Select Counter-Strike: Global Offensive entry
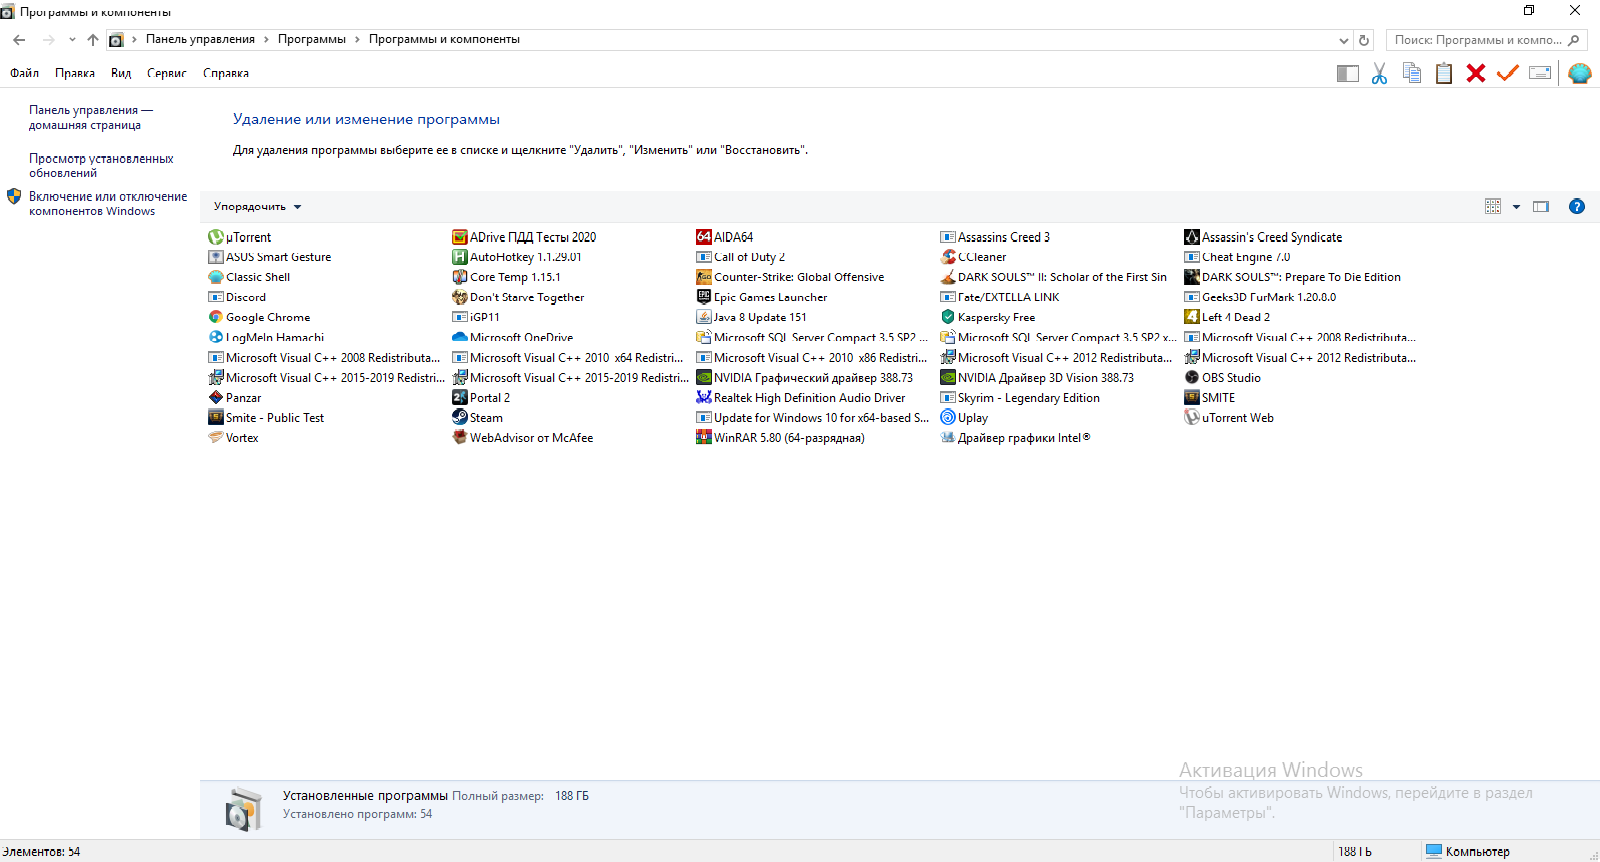 791,277
